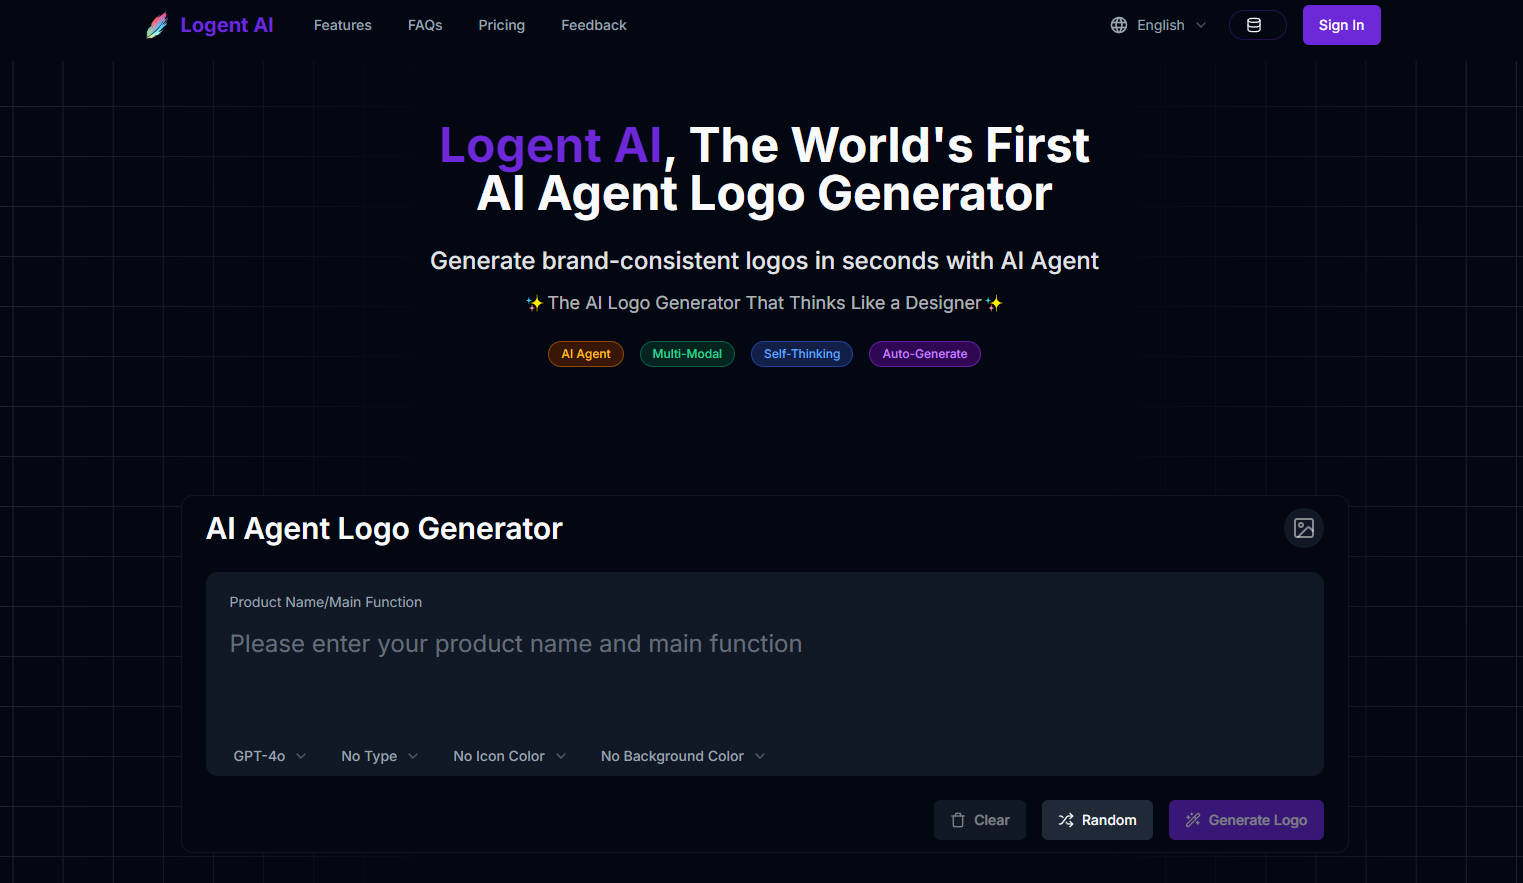Open the English language dropdown
This screenshot has width=1523, height=883.
click(x=1165, y=25)
